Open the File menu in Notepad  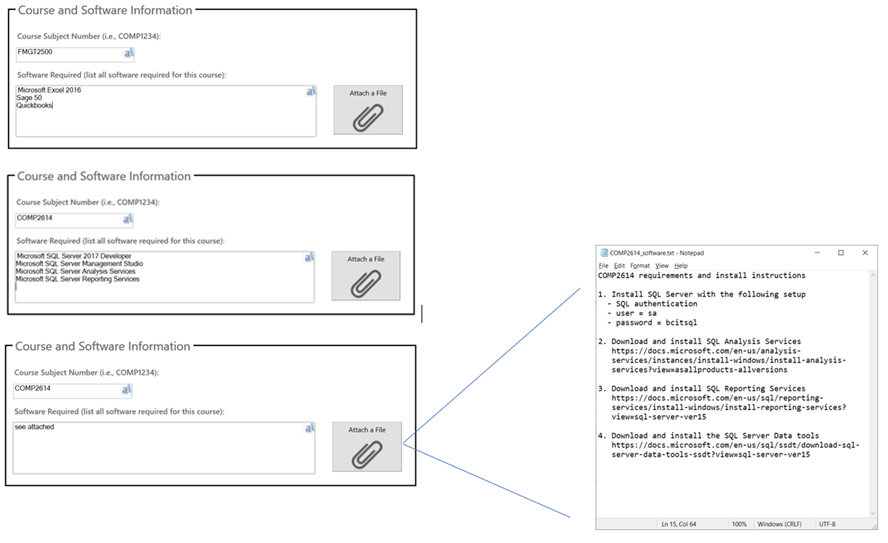604,265
